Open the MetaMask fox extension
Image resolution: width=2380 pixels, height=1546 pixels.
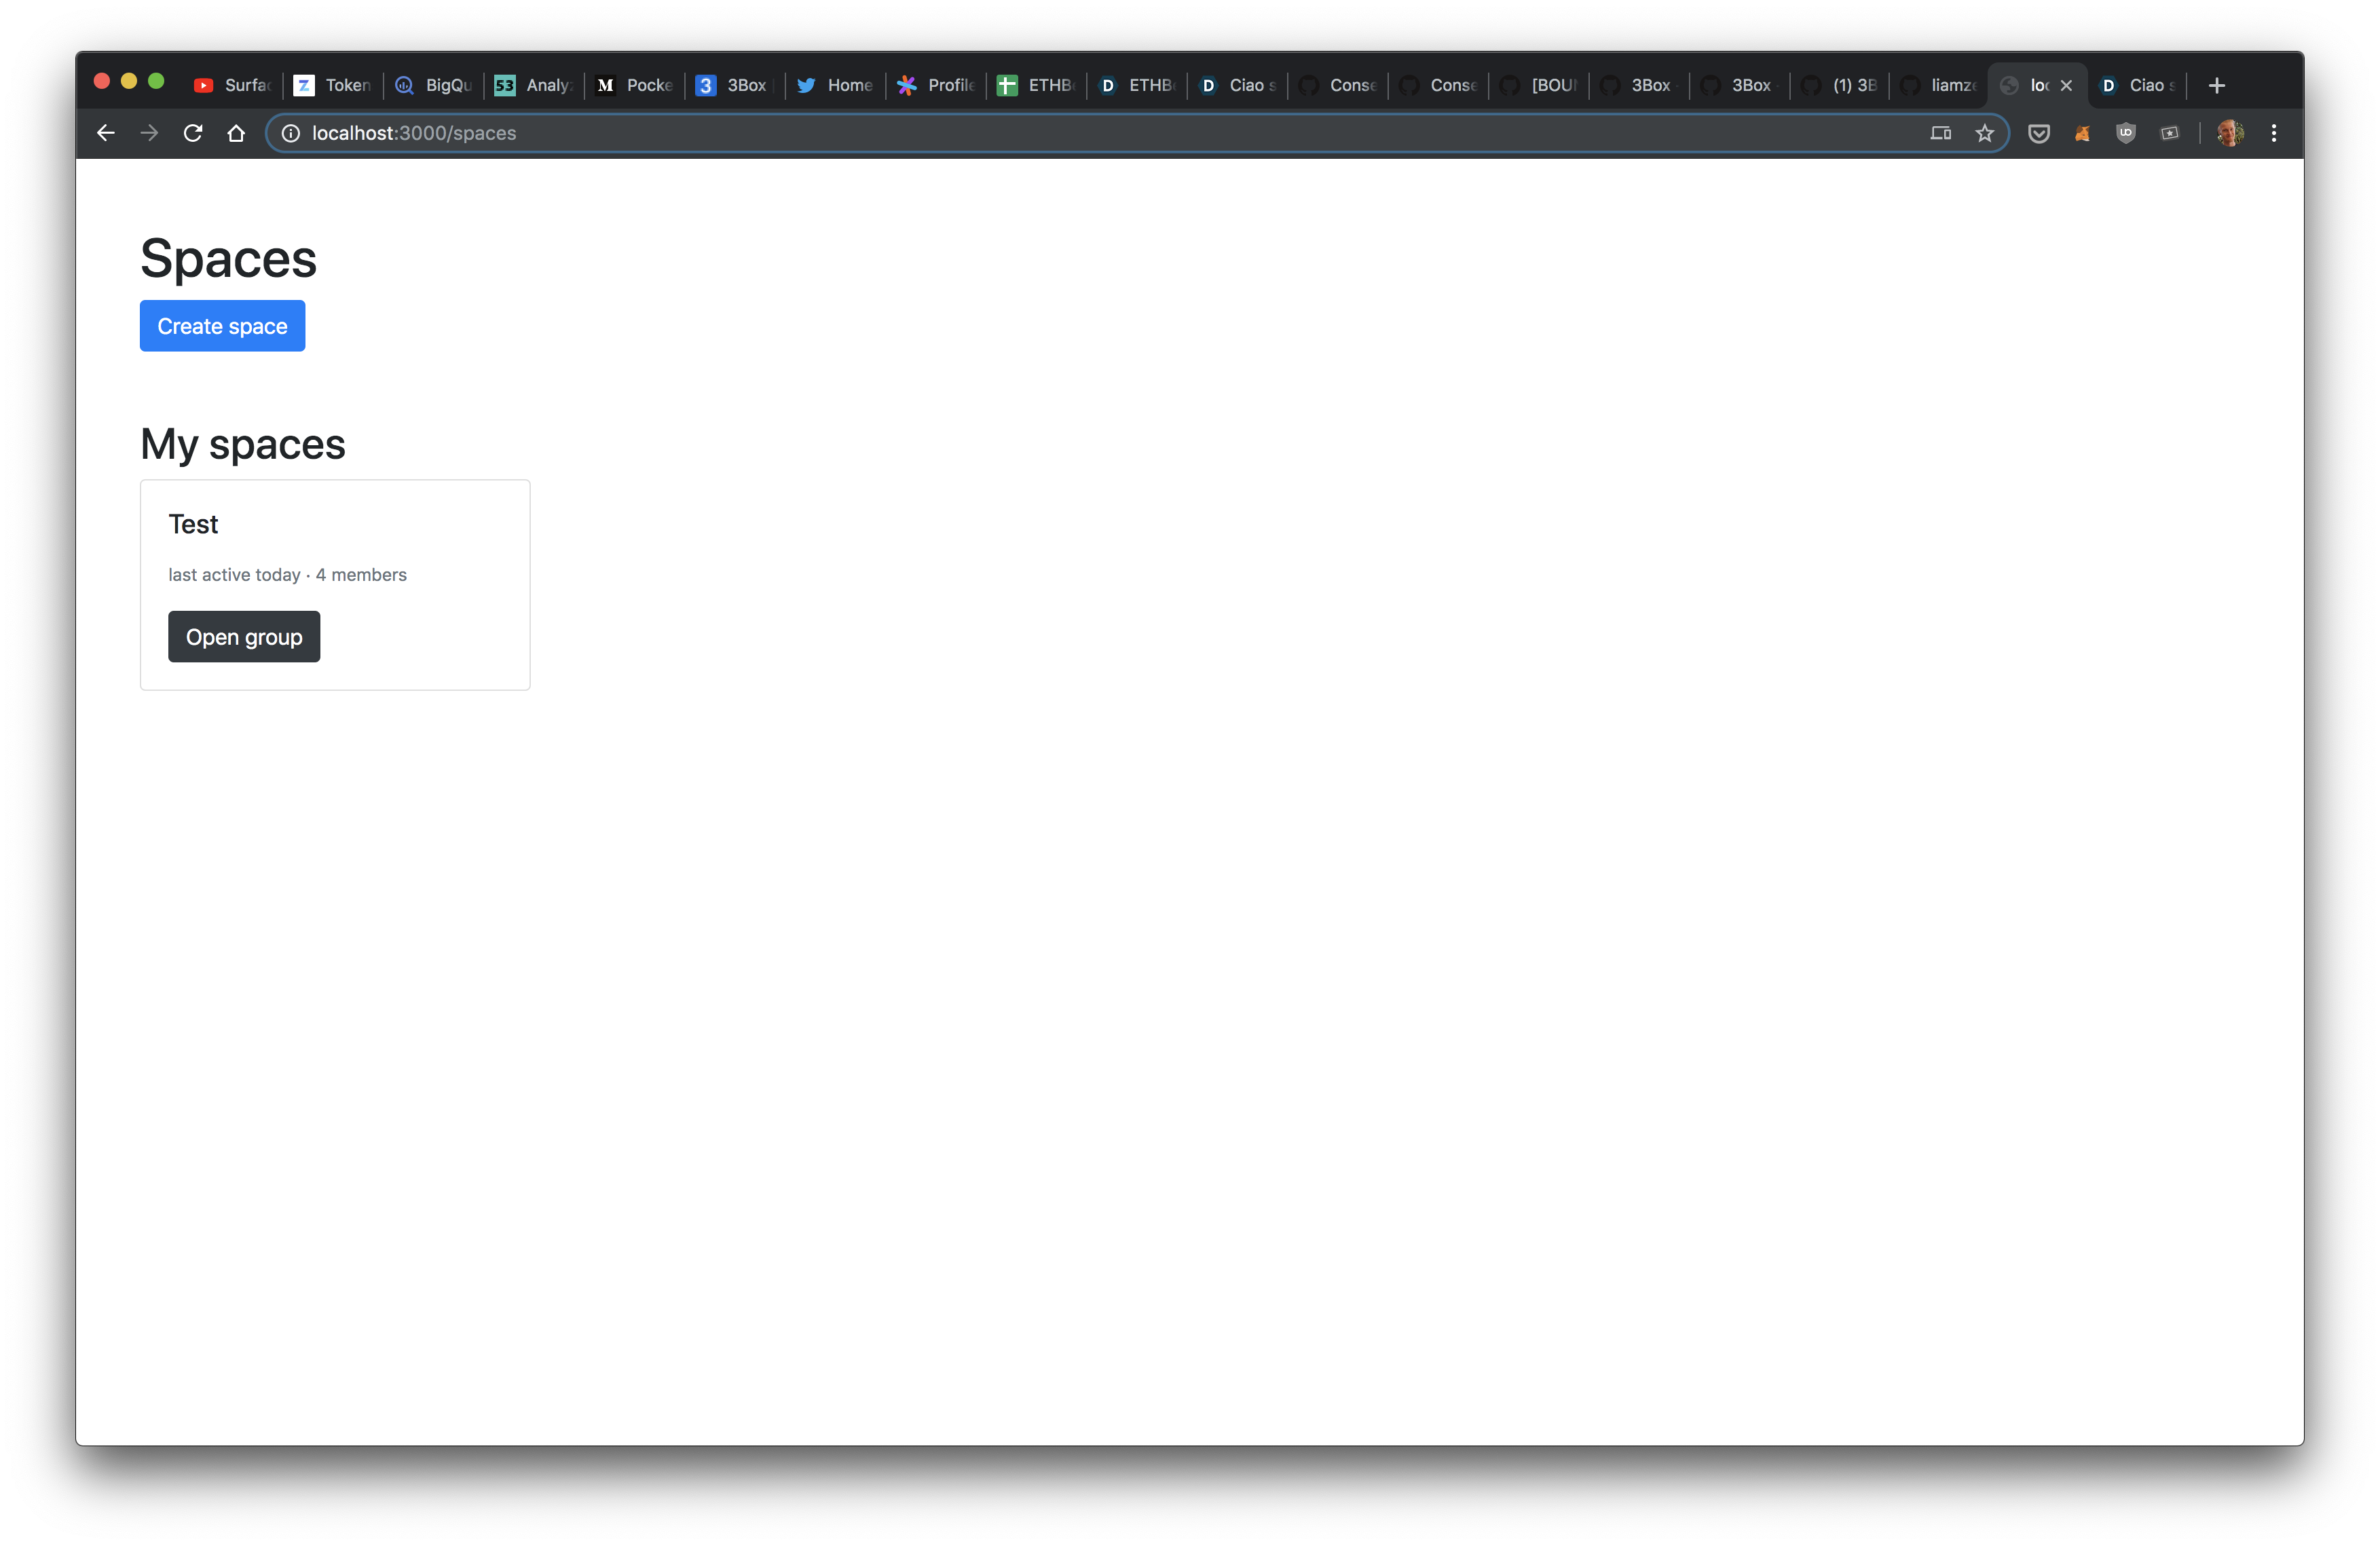[2082, 133]
